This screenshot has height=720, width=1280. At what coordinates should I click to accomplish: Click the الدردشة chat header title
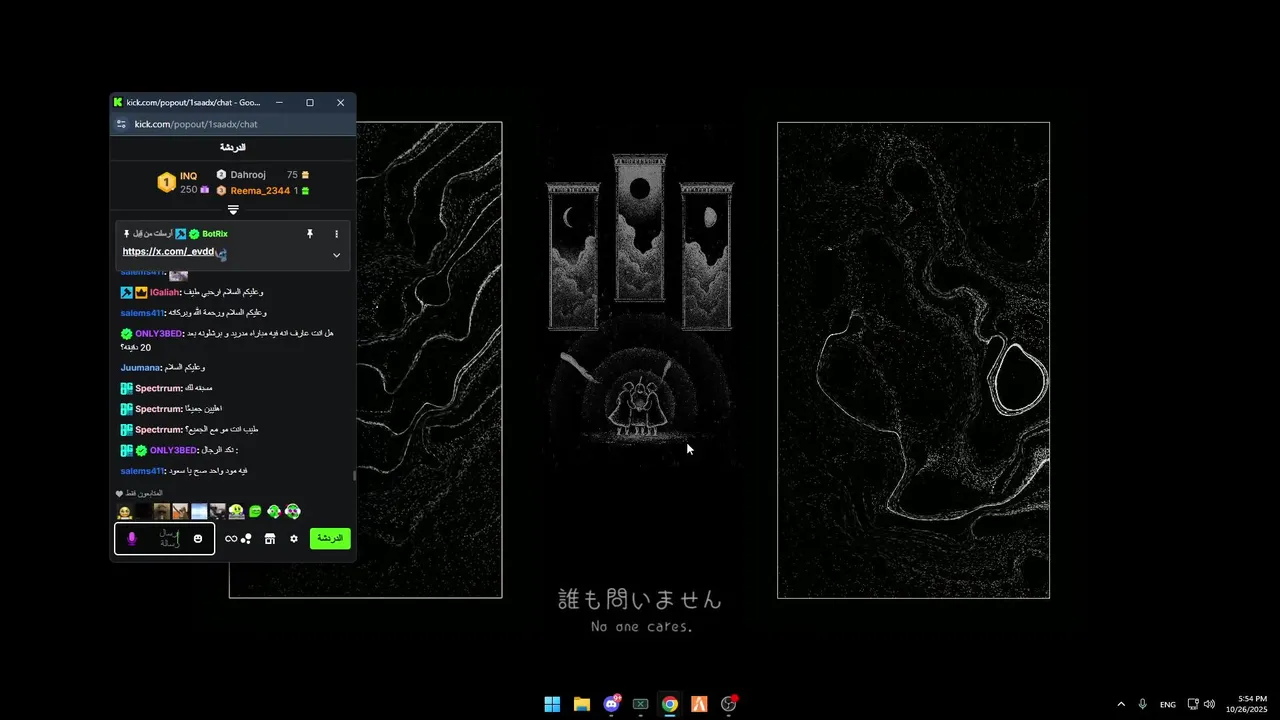233,147
